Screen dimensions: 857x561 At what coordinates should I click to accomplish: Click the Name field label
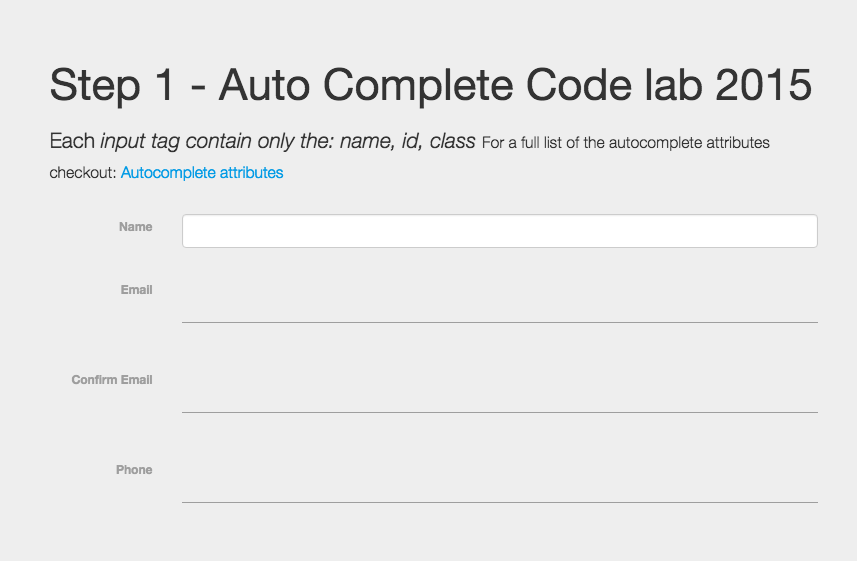point(136,227)
